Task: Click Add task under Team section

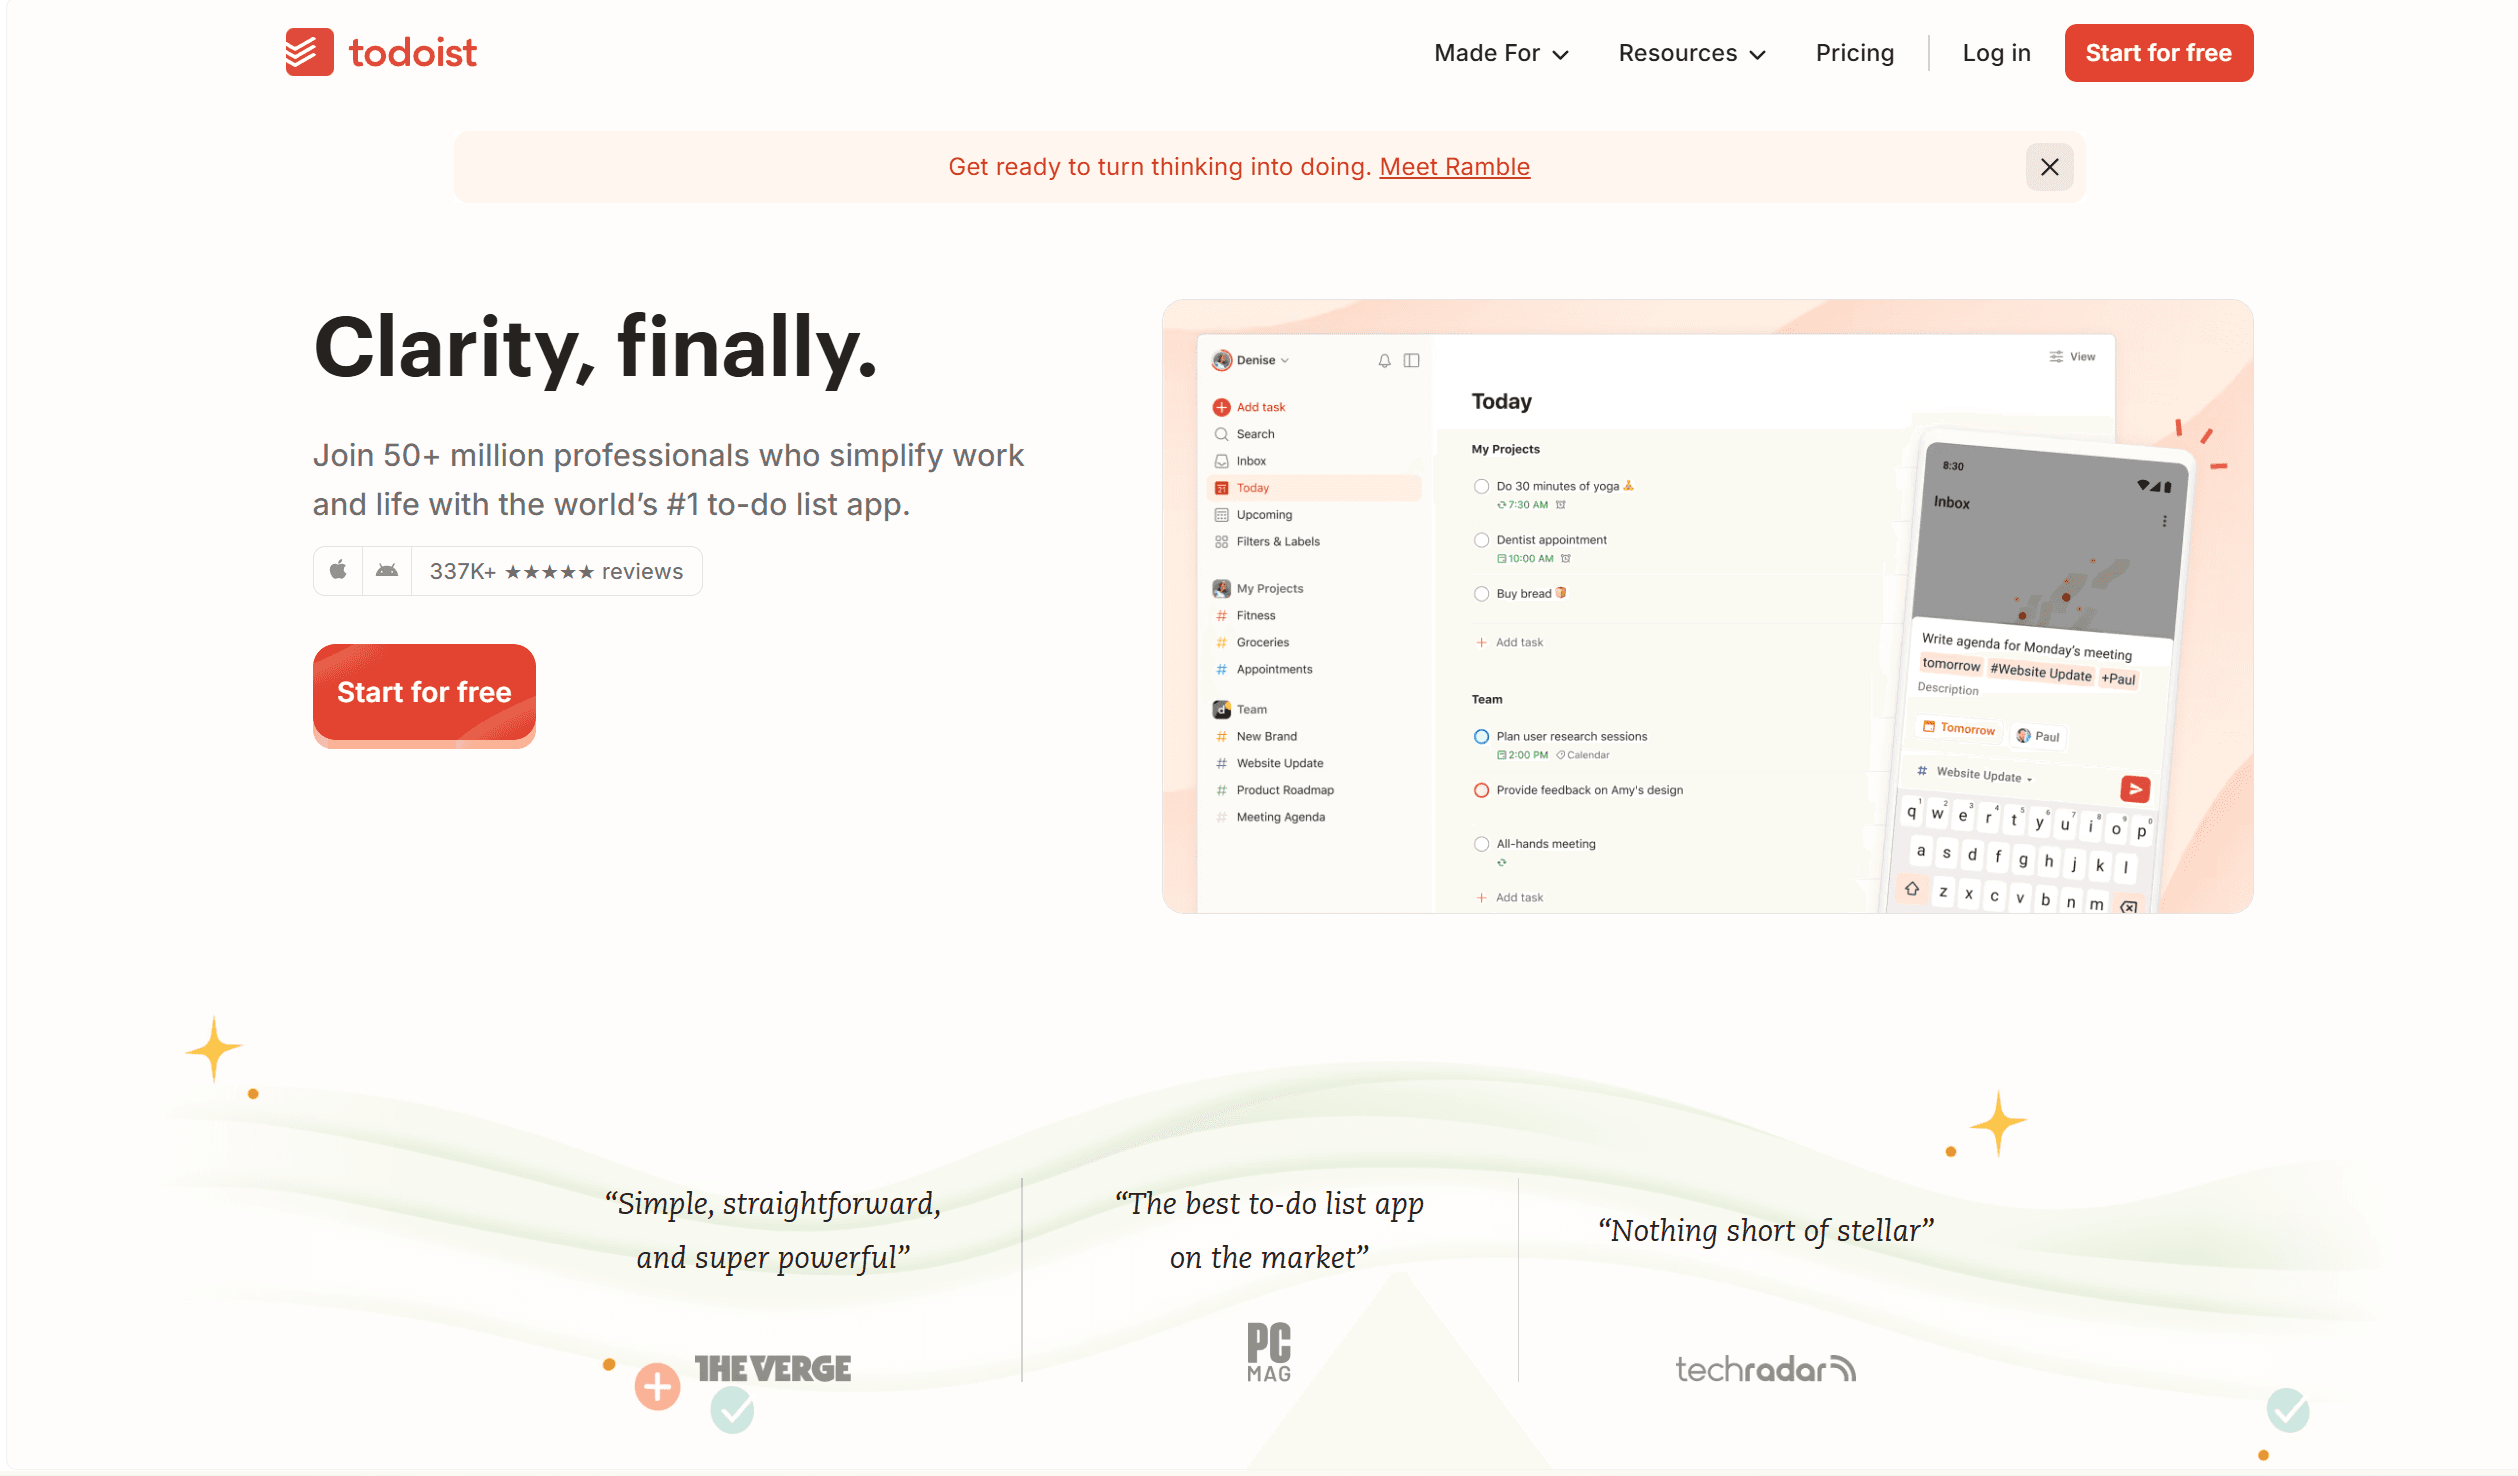Action: point(1510,898)
